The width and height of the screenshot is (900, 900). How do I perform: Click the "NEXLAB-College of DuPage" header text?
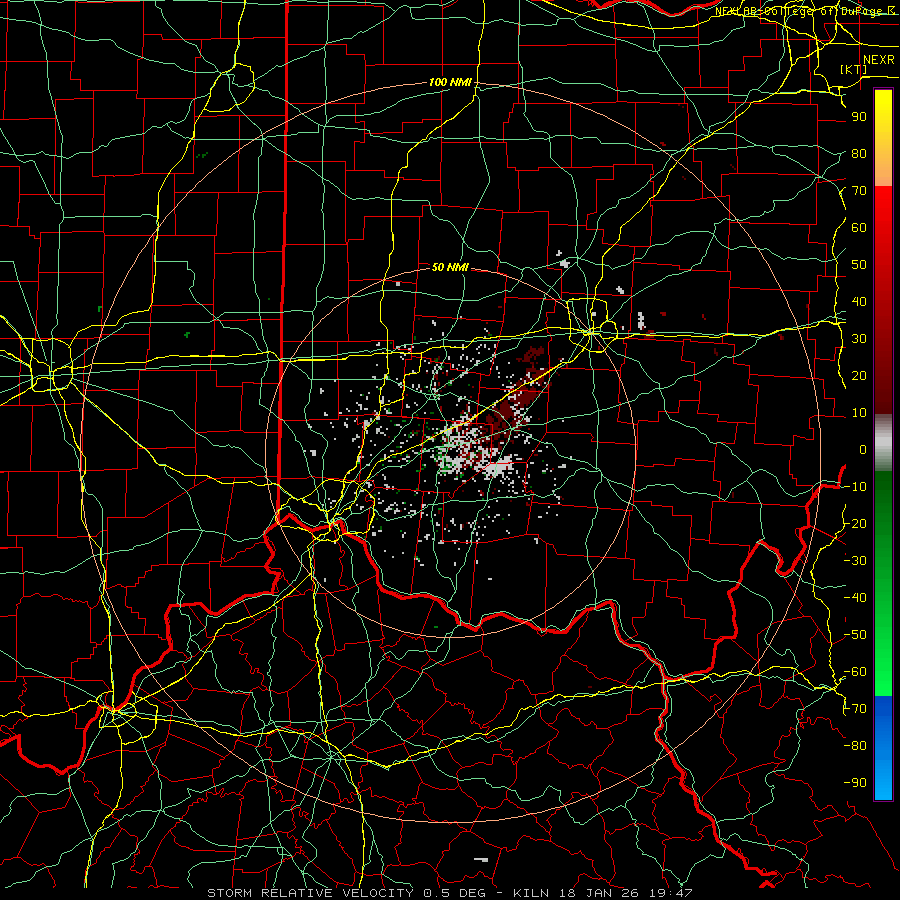pos(798,11)
